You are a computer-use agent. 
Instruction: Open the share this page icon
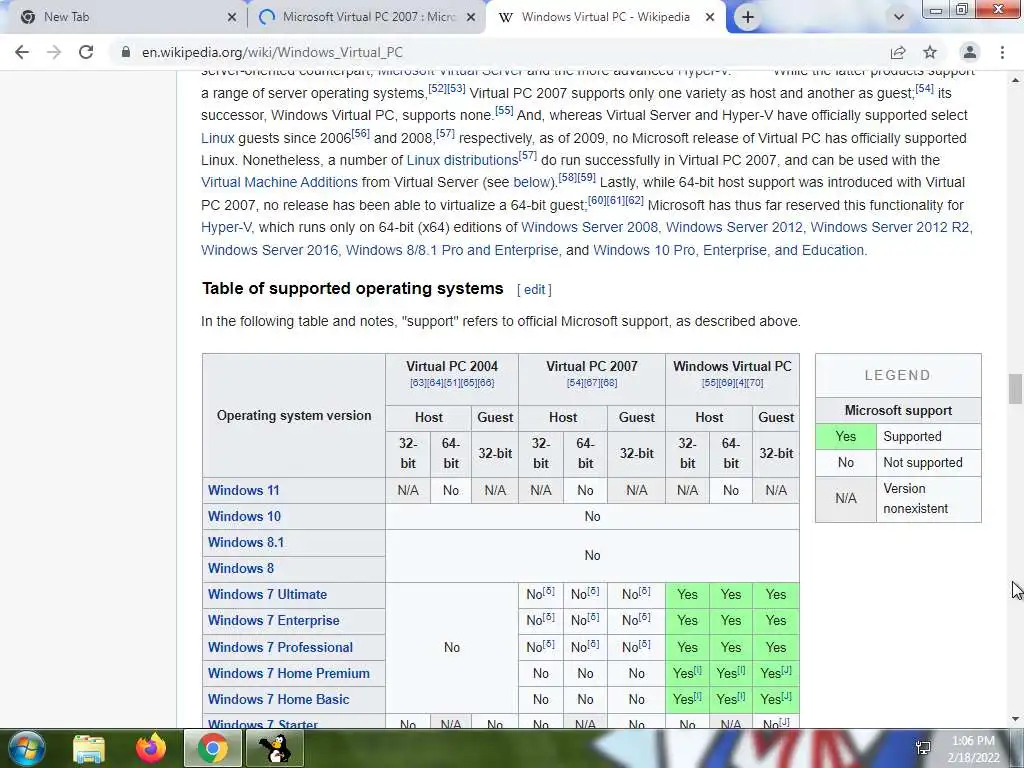[x=898, y=52]
